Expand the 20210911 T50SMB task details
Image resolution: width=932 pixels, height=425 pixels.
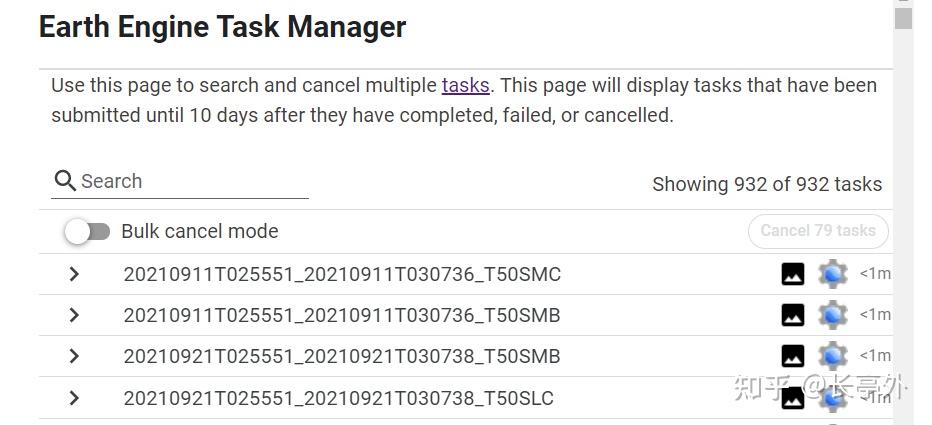tap(74, 315)
